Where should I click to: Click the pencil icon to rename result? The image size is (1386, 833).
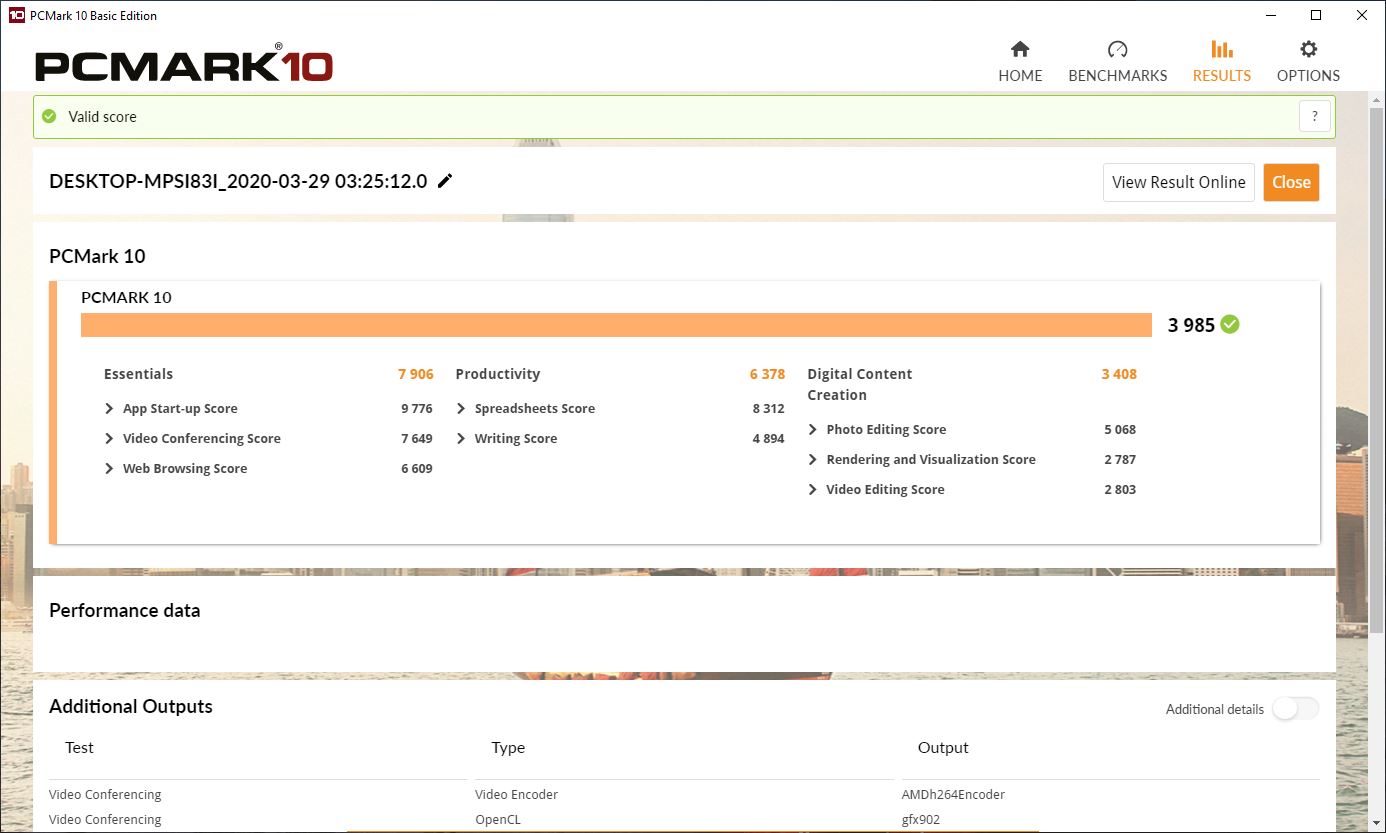[x=445, y=181]
